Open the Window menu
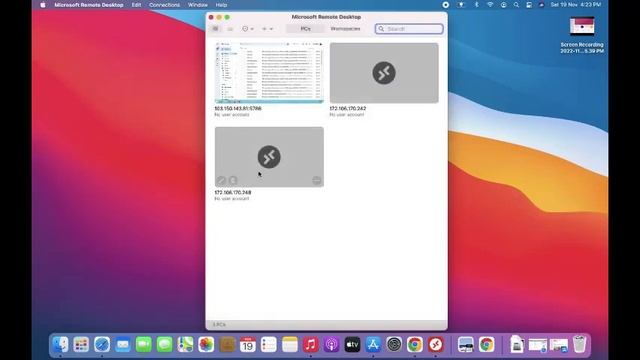This screenshot has height=360, width=640. pos(198,5)
